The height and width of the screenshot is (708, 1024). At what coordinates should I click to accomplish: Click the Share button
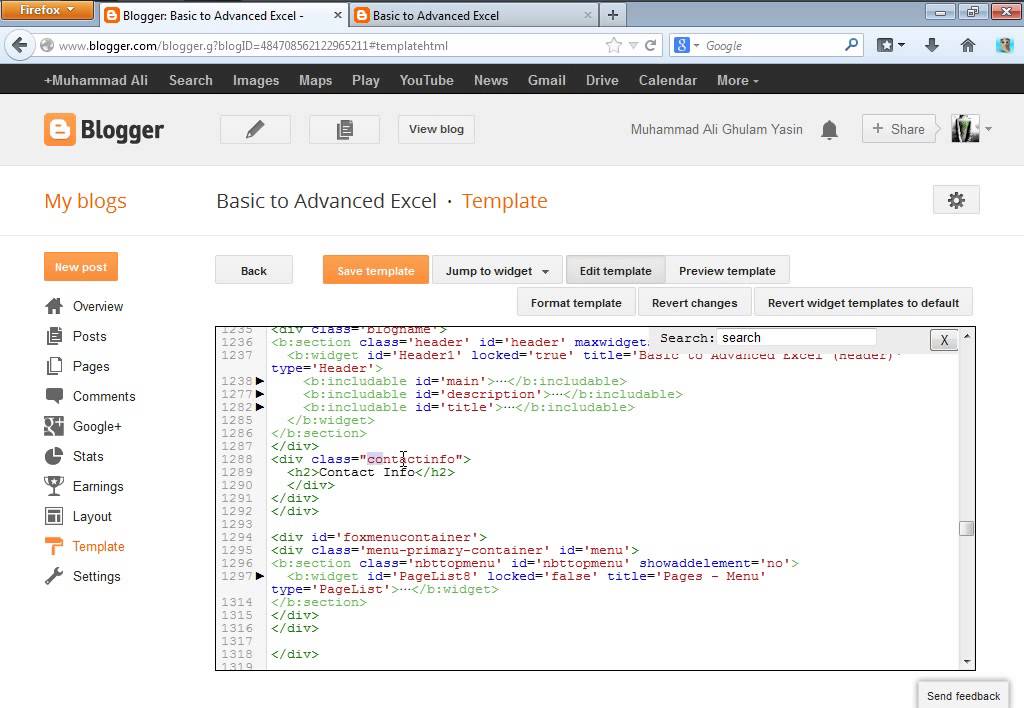(x=899, y=129)
